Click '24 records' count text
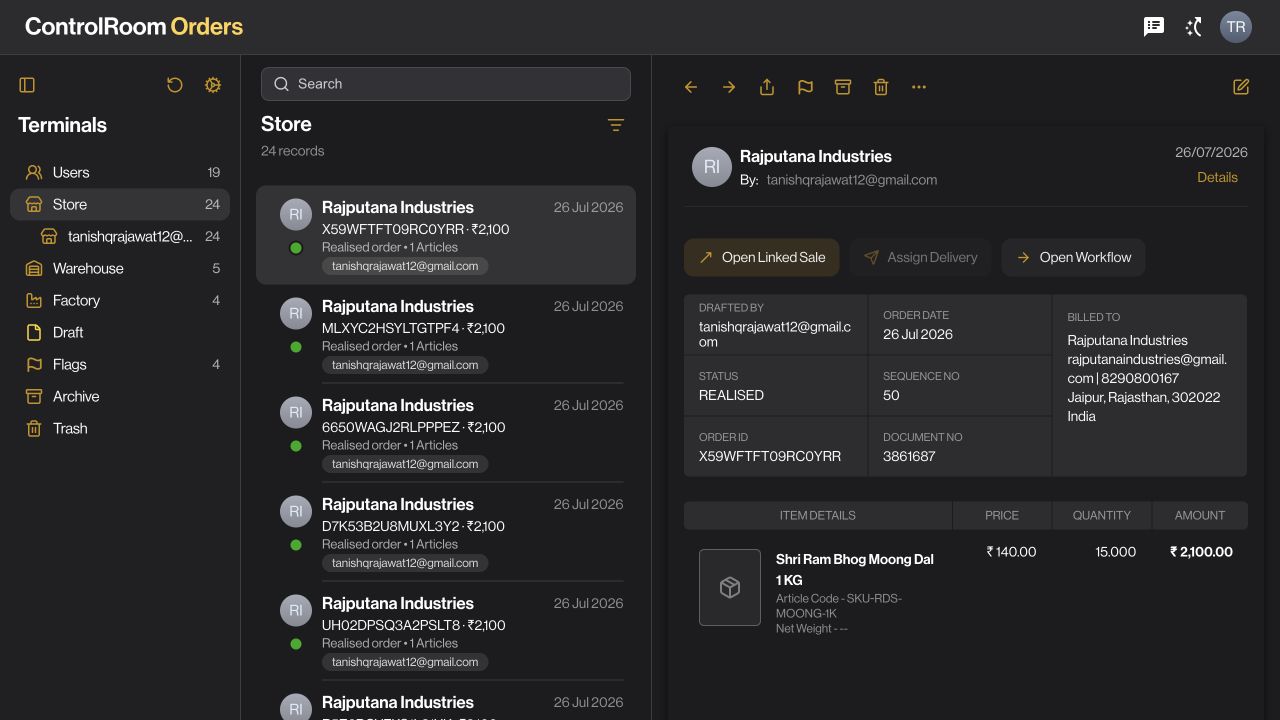This screenshot has height=720, width=1280. pos(293,151)
